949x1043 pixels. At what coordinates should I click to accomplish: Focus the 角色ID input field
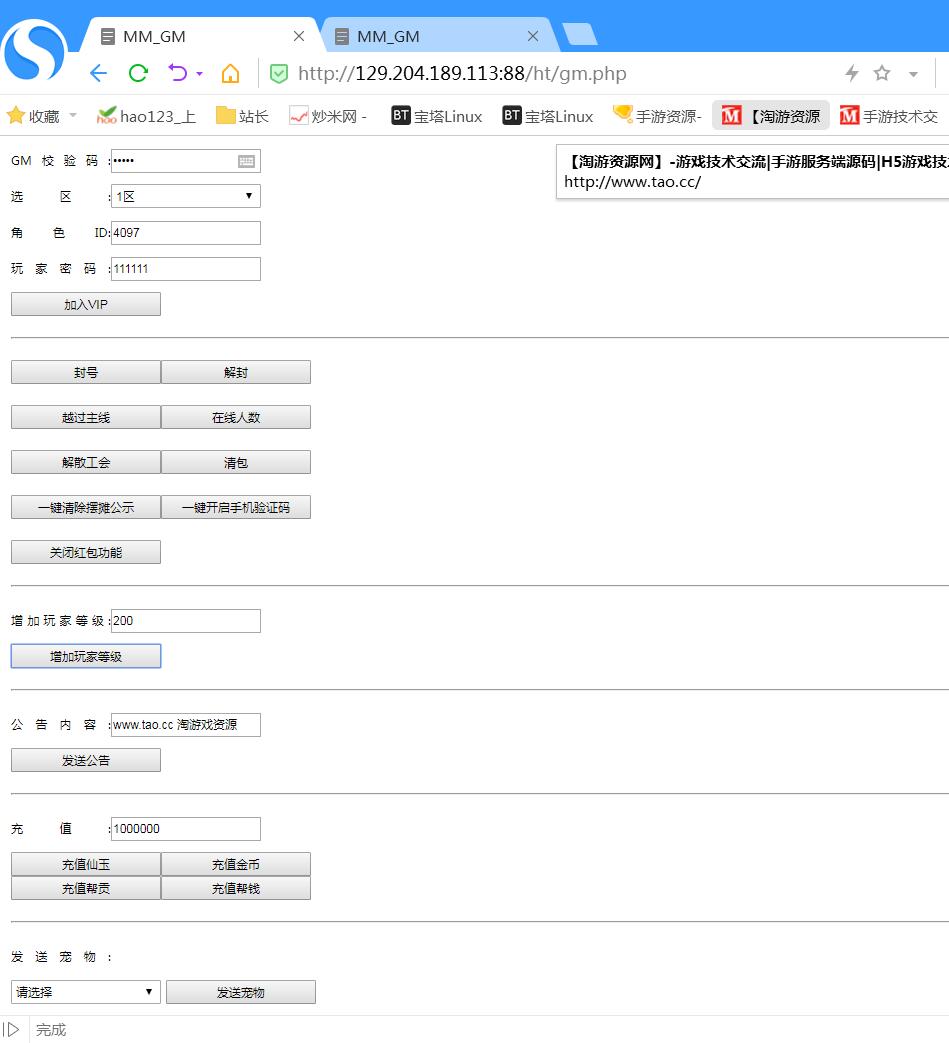point(186,233)
